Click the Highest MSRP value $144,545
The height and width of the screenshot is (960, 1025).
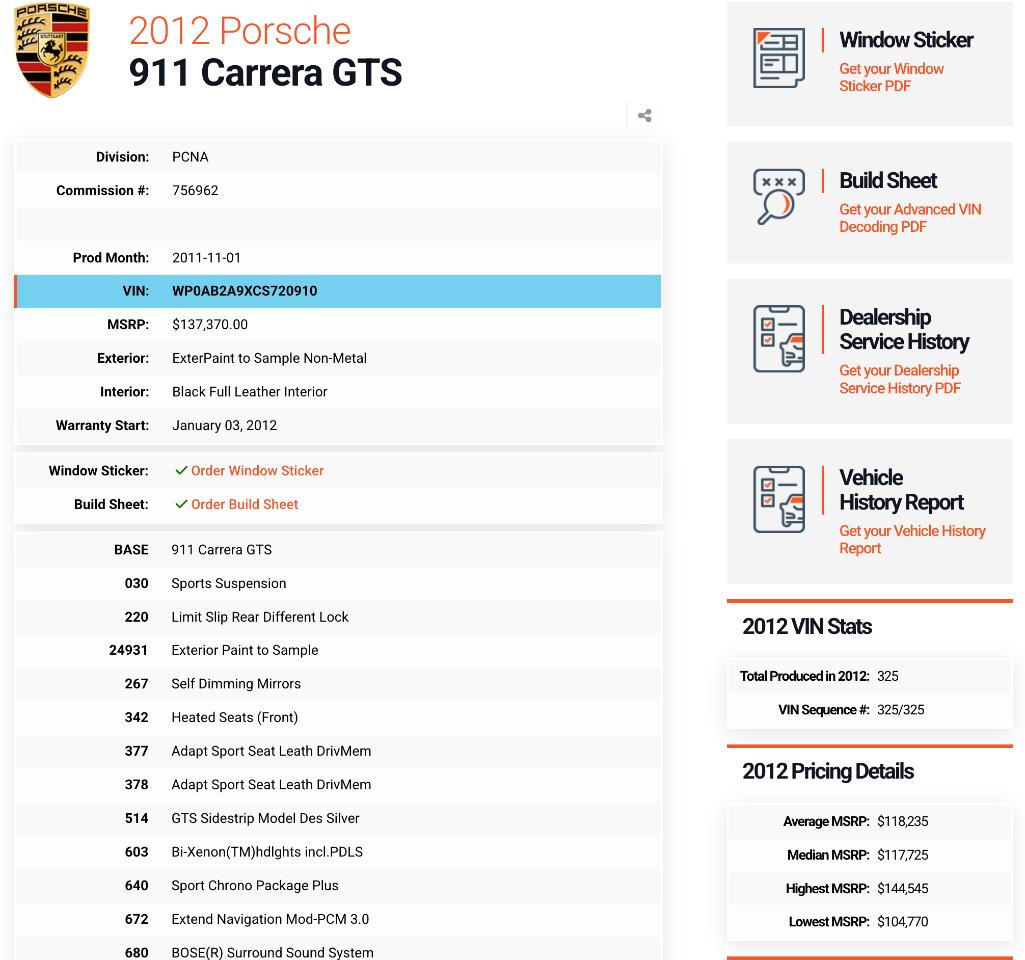[x=903, y=889]
